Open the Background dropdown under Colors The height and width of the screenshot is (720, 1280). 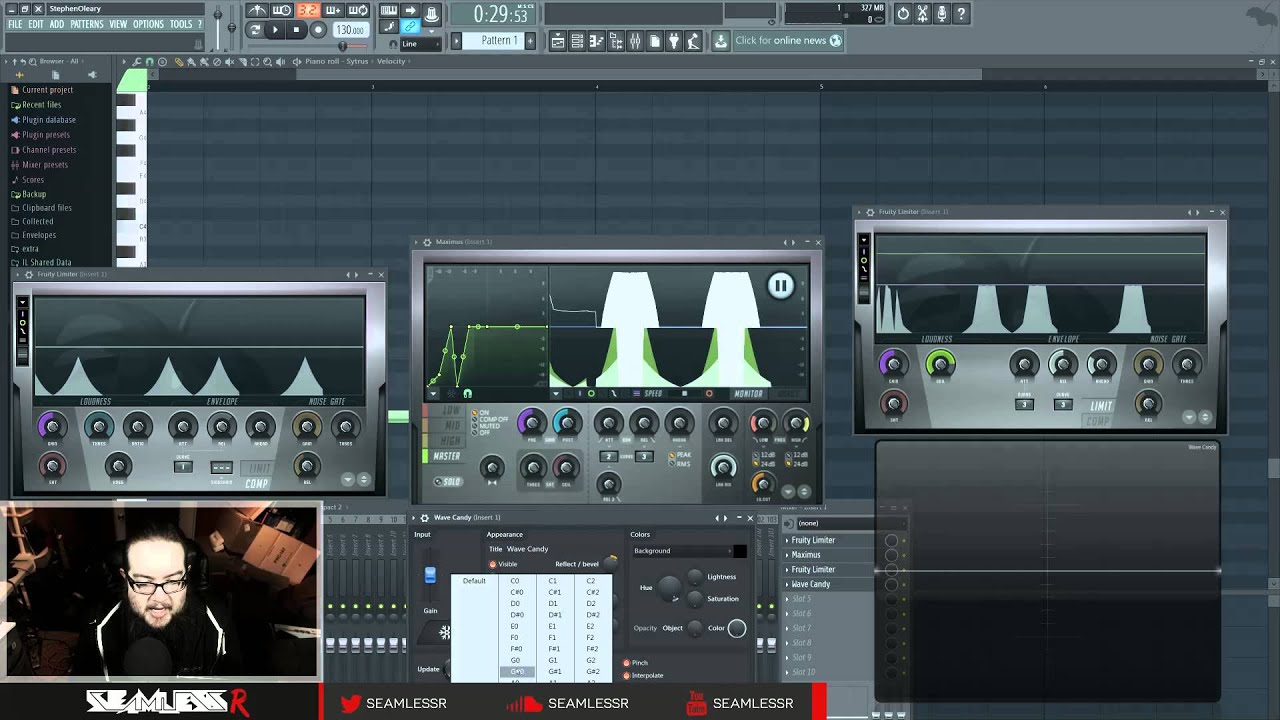point(683,551)
